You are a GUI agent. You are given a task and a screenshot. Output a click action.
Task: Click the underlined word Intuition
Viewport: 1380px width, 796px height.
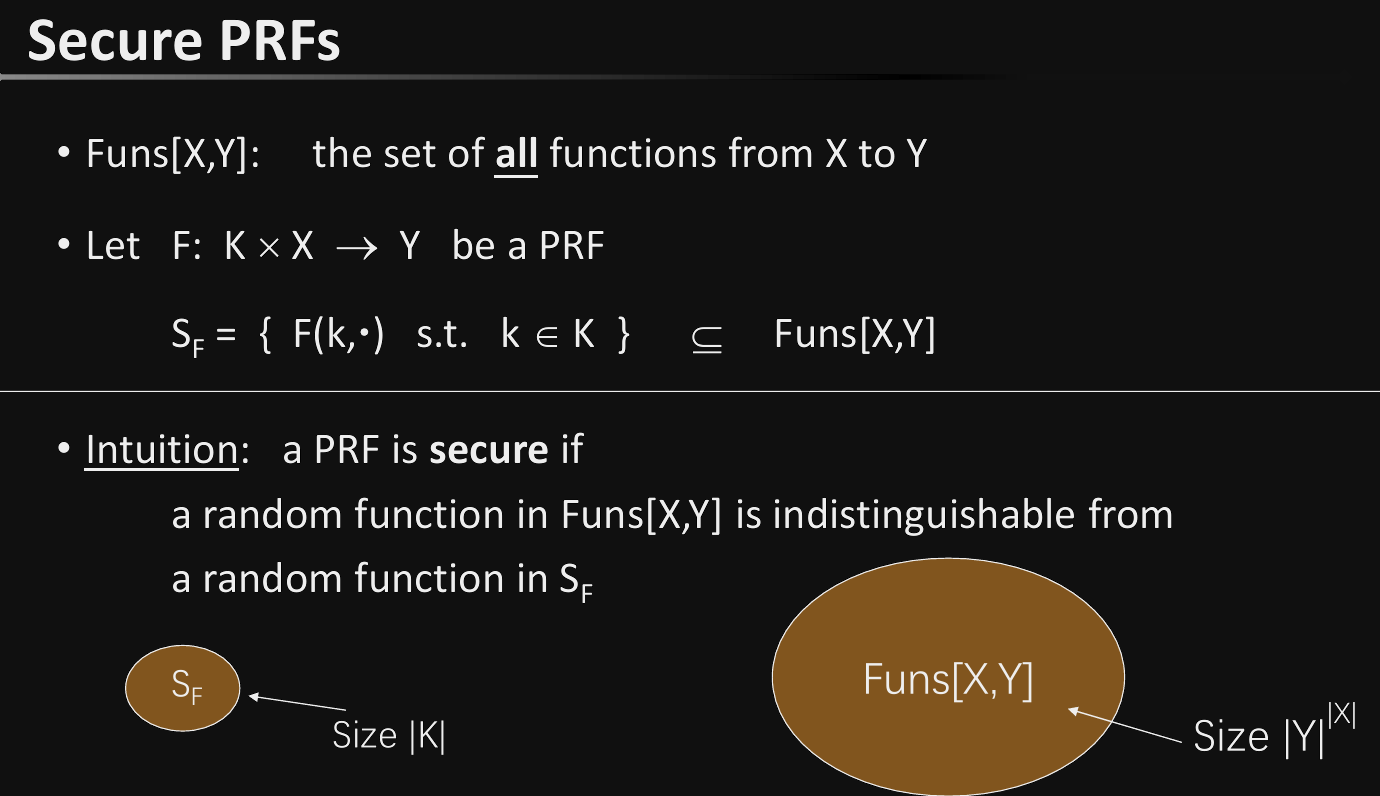(x=162, y=450)
